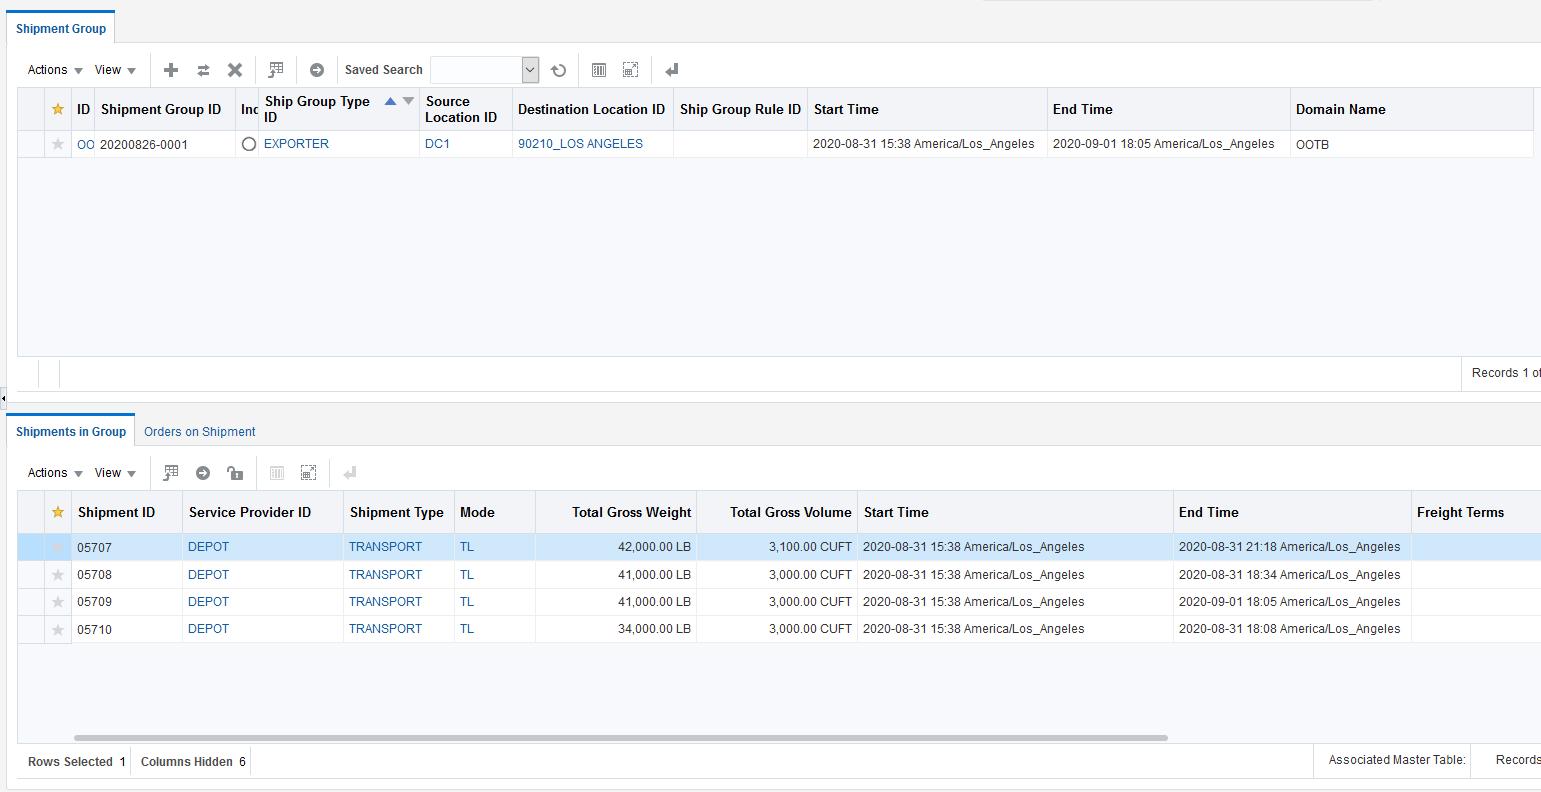1541x792 pixels.
Task: Click the return arrow icon in top toolbar
Action: (672, 70)
